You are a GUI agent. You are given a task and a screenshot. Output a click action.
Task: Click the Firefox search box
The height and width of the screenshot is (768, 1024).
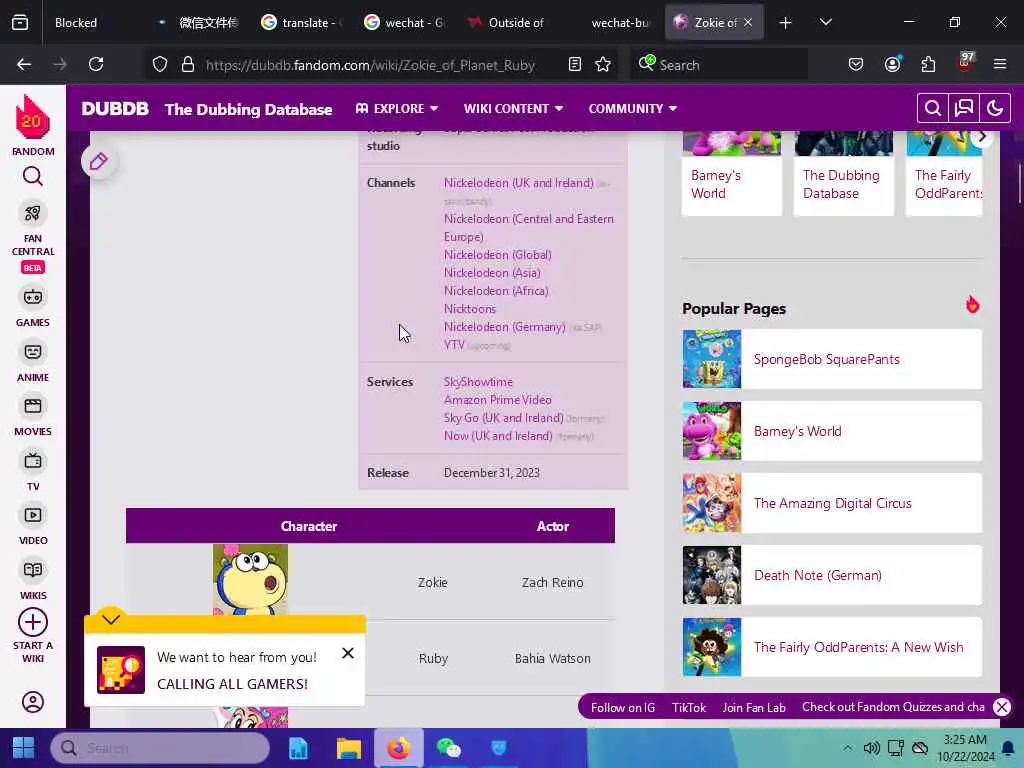719,64
